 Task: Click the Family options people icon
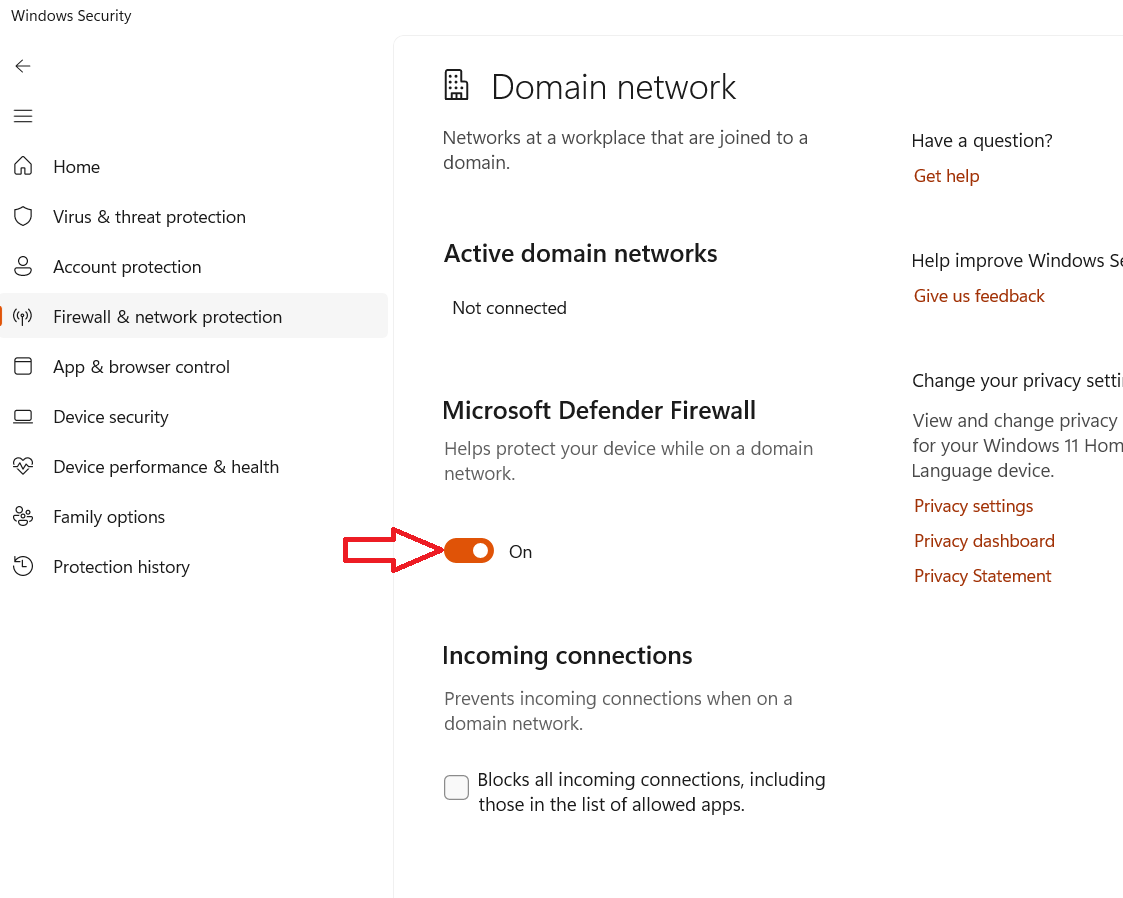coord(23,517)
